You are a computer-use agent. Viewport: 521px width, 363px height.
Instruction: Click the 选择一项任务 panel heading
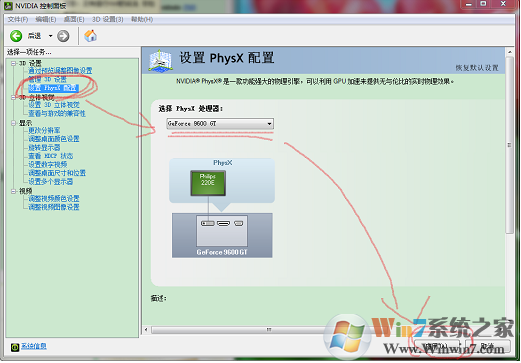(29, 52)
